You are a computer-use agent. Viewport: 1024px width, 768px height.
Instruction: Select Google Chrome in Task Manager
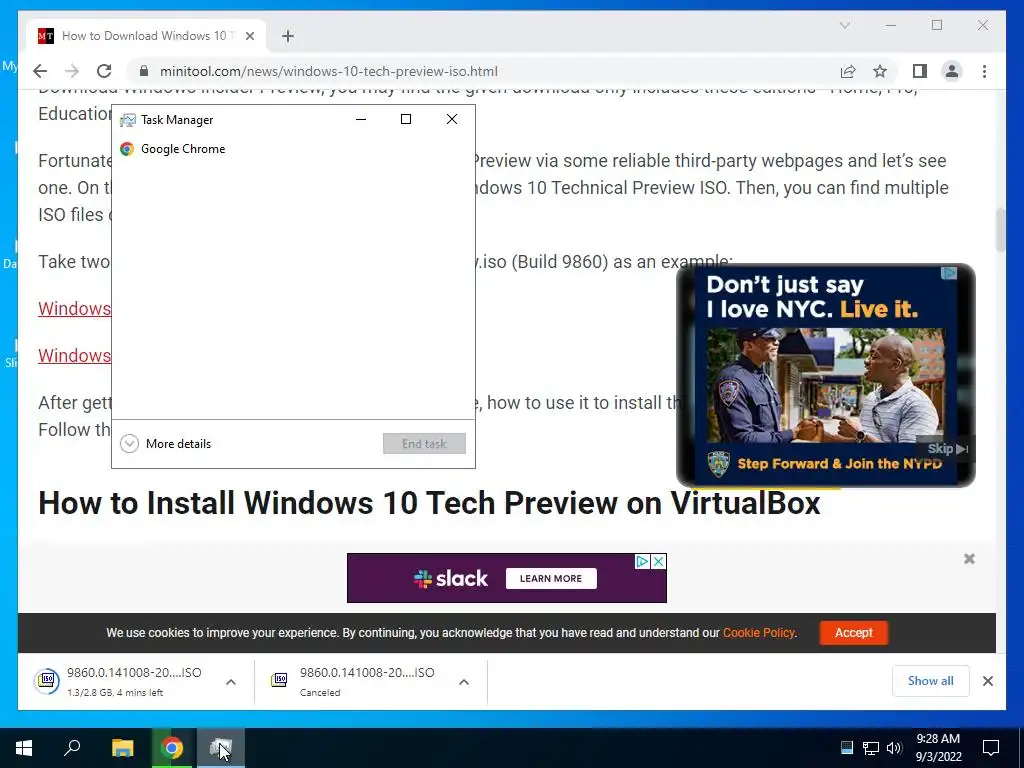pyautogui.click(x=293, y=149)
